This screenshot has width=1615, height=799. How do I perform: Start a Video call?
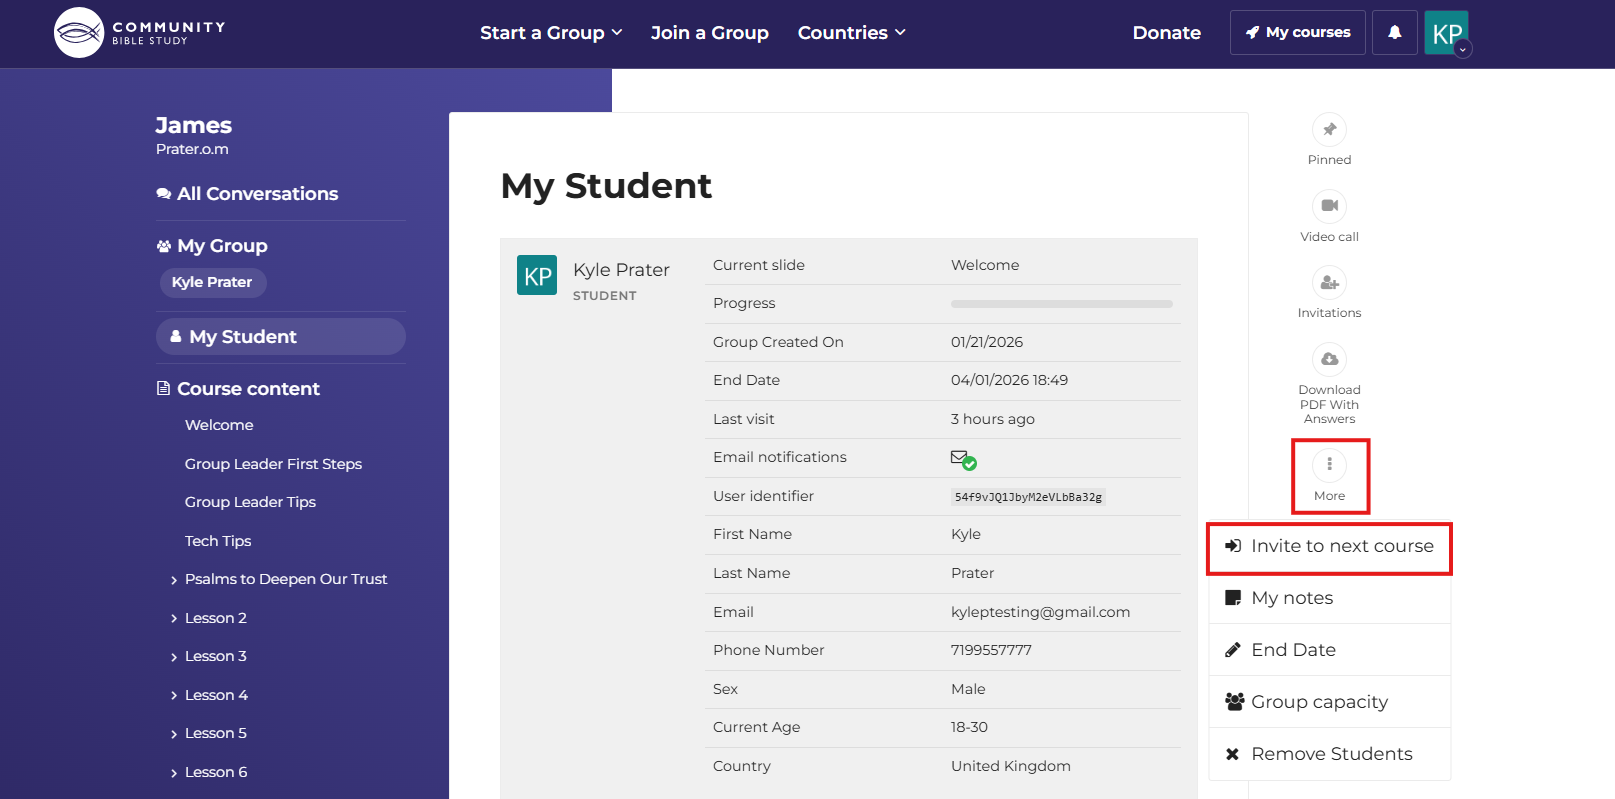click(x=1329, y=206)
